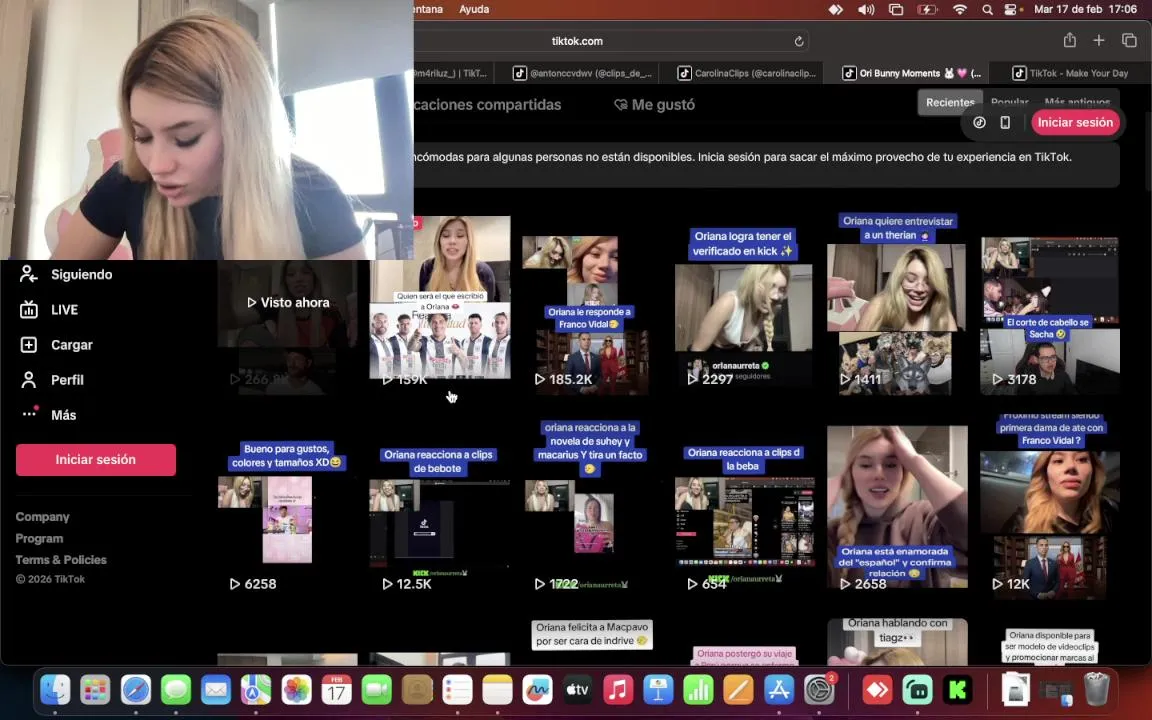Click the Safari share icon
The height and width of the screenshot is (720, 1152).
pyautogui.click(x=1070, y=40)
